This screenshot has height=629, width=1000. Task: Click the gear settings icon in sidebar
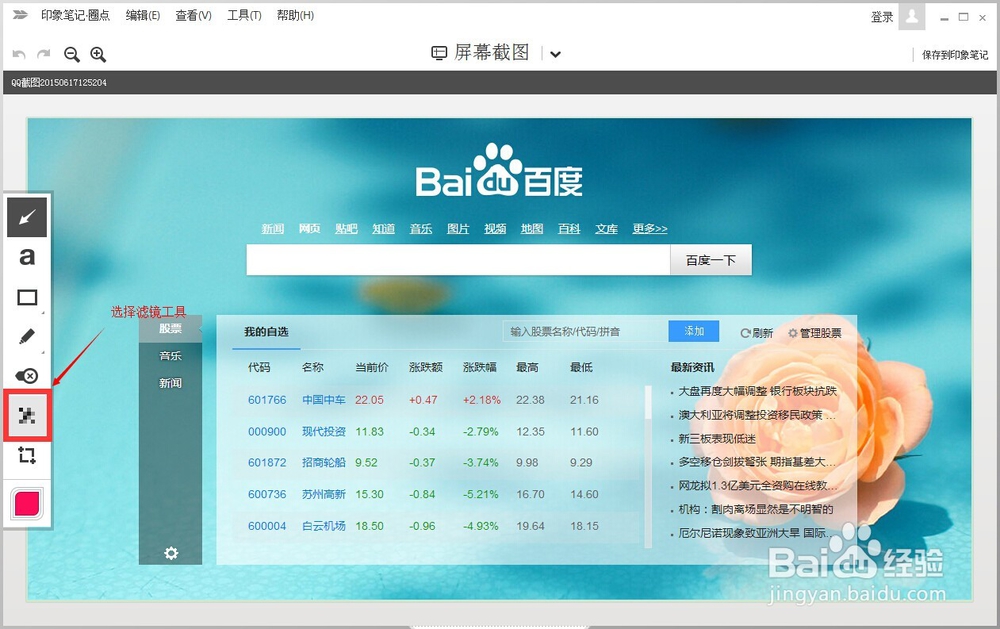click(171, 553)
